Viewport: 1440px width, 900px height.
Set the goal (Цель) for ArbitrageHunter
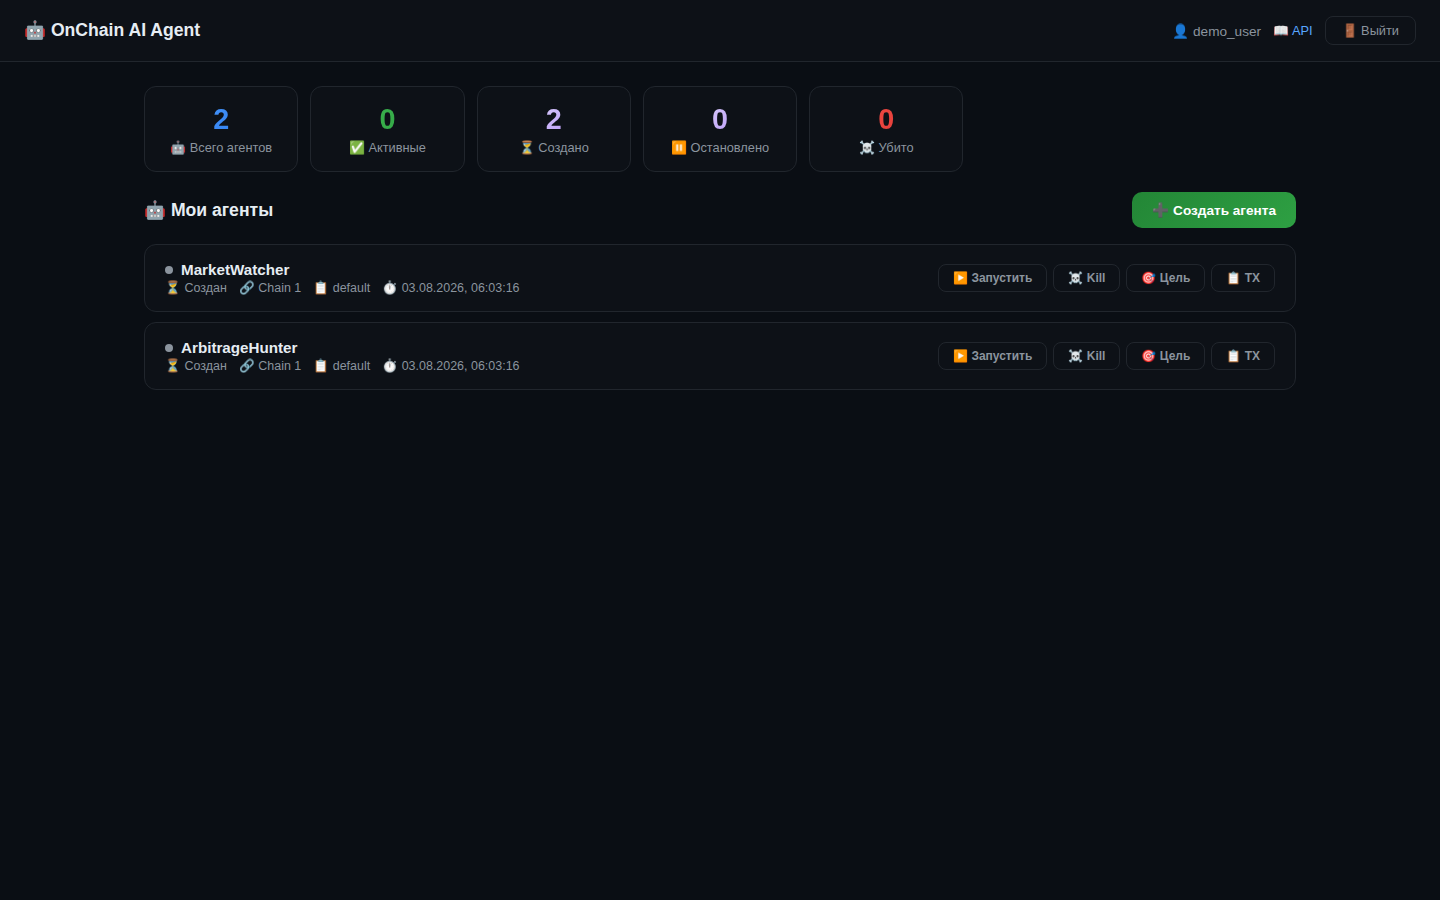coord(1165,356)
